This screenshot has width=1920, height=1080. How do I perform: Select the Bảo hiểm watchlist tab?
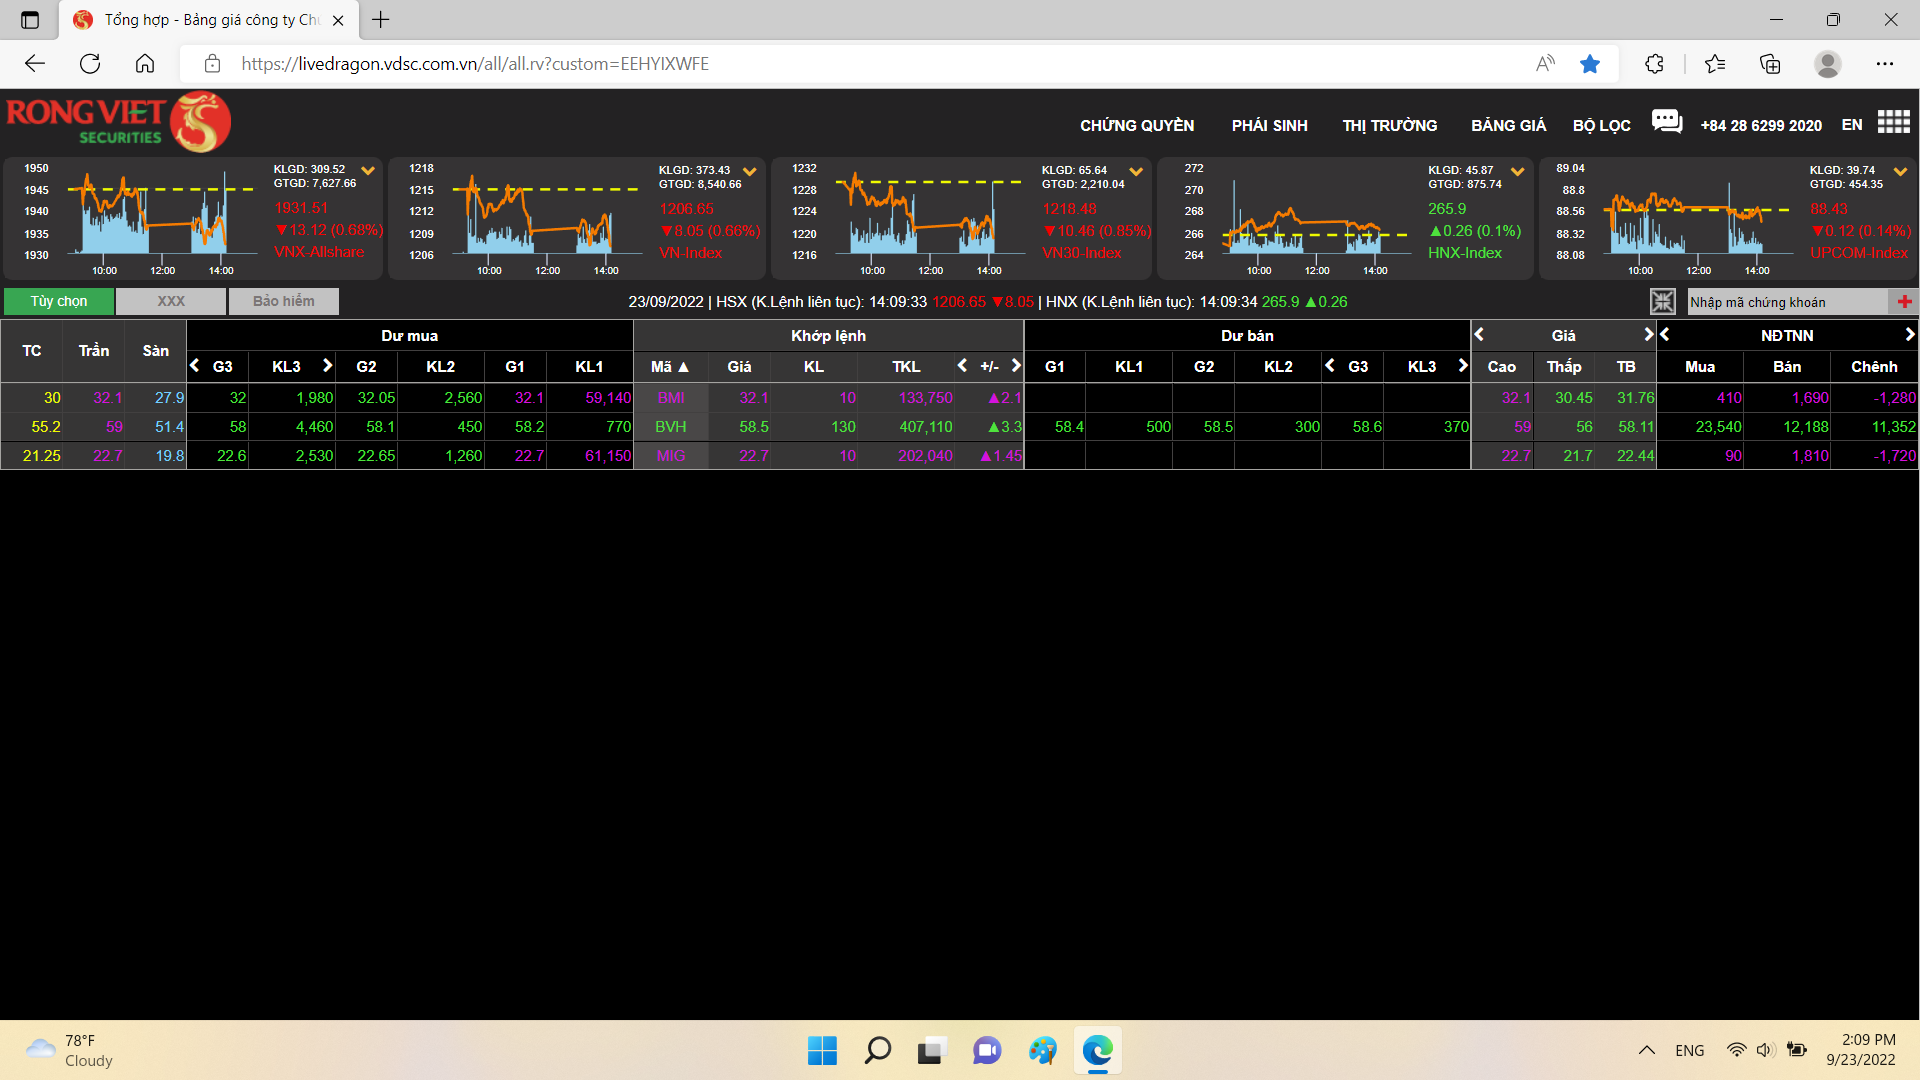point(283,301)
